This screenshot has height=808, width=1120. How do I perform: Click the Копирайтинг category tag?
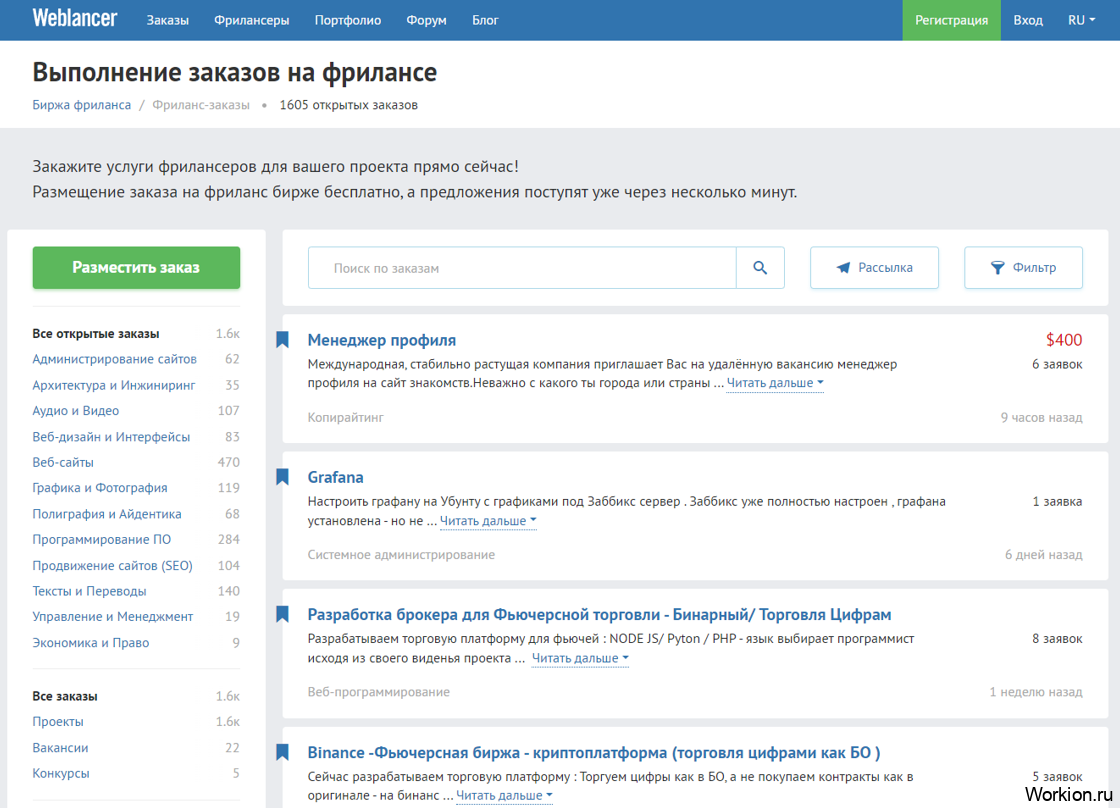click(346, 417)
